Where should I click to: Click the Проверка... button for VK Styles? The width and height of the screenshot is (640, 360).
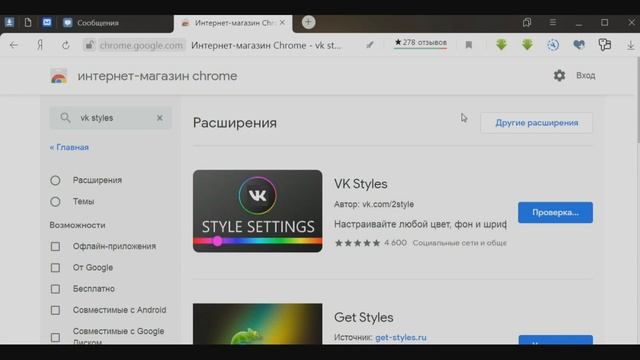(x=556, y=213)
